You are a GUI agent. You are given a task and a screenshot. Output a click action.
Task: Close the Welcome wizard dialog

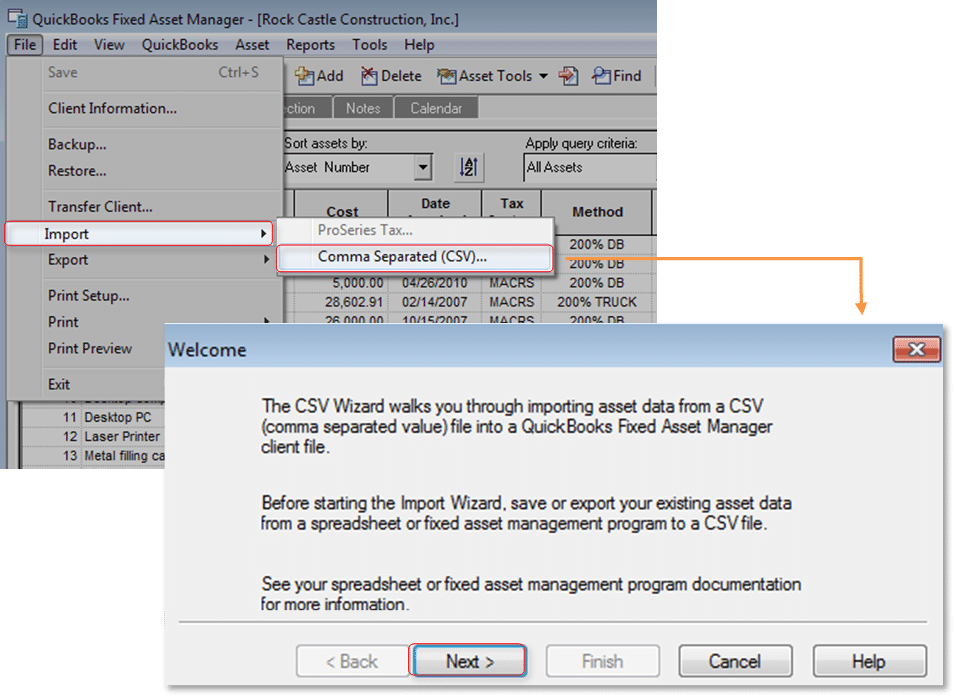coord(916,350)
